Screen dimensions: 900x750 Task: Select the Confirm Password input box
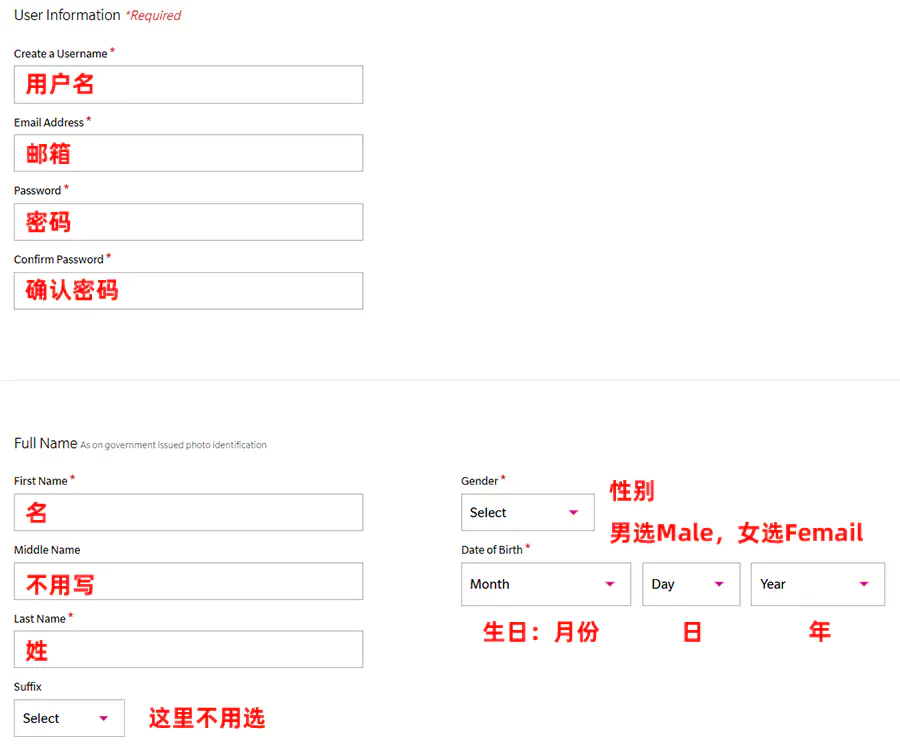tap(188, 291)
